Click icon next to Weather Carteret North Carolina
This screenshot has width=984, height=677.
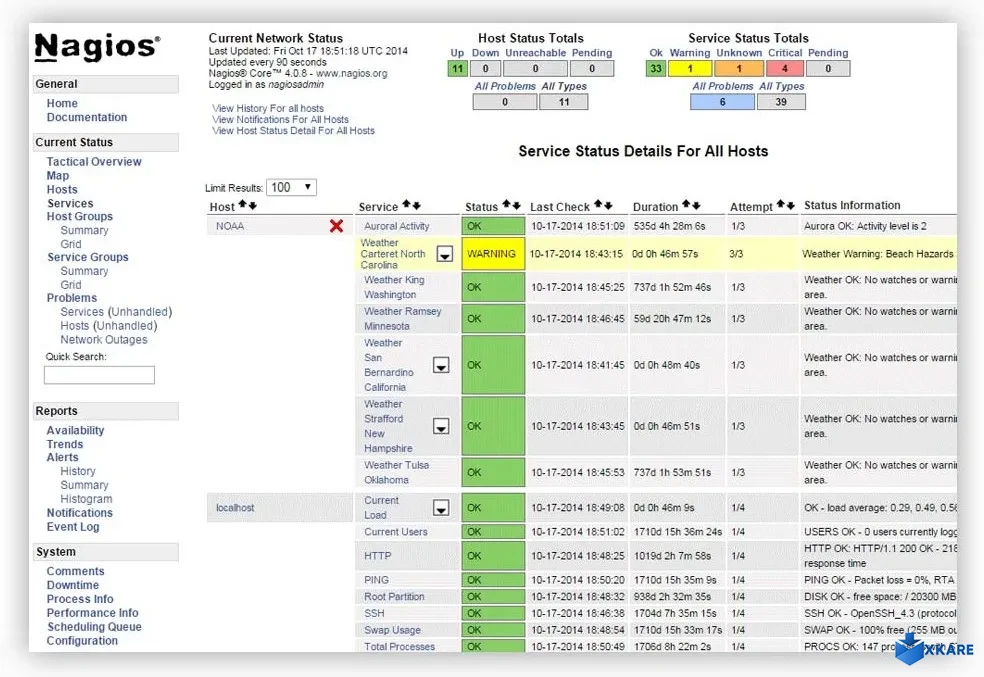click(444, 254)
